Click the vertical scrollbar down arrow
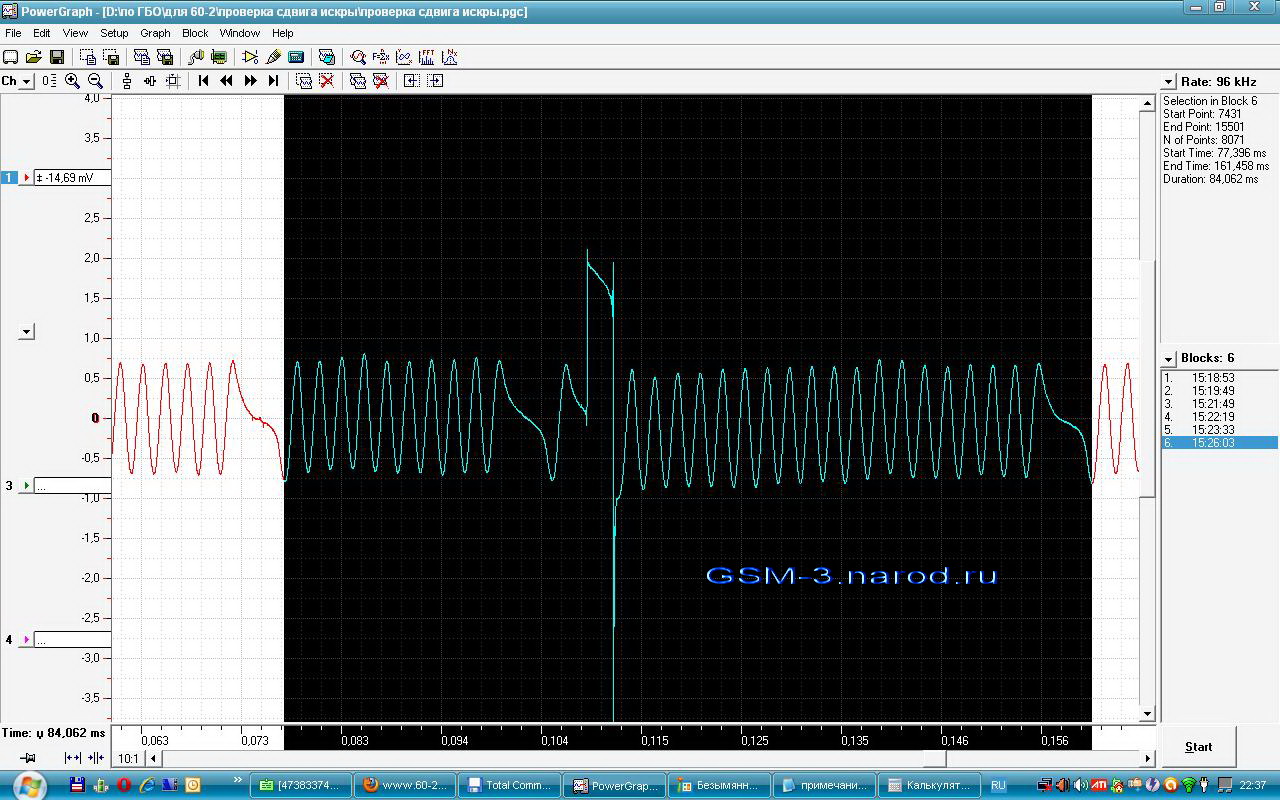The height and width of the screenshot is (800, 1280). pos(1148,714)
